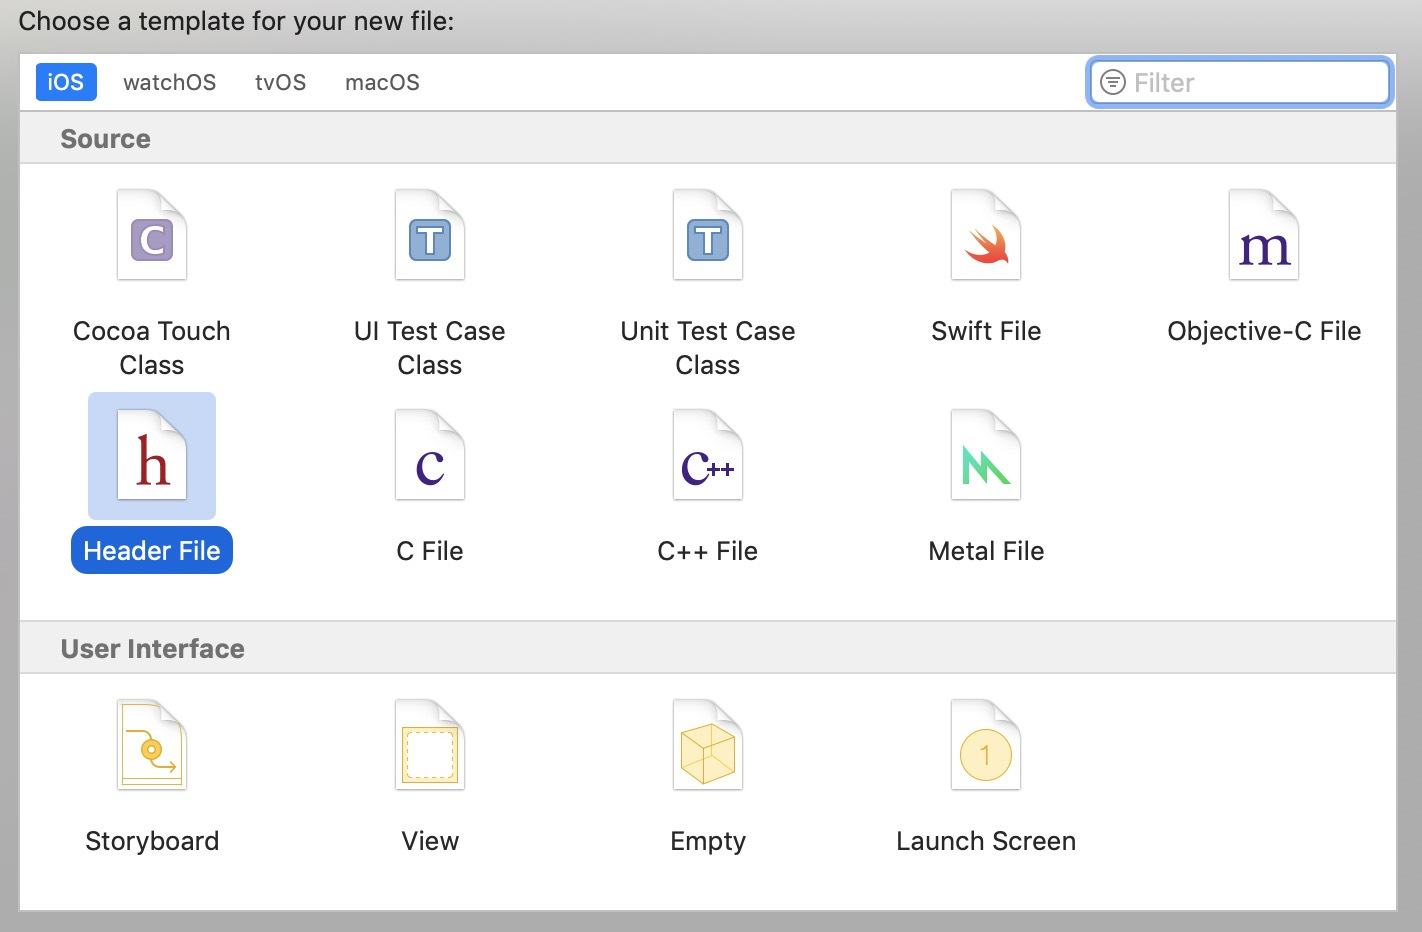1422x932 pixels.
Task: Choose the Storyboard template icon
Action: (x=152, y=745)
